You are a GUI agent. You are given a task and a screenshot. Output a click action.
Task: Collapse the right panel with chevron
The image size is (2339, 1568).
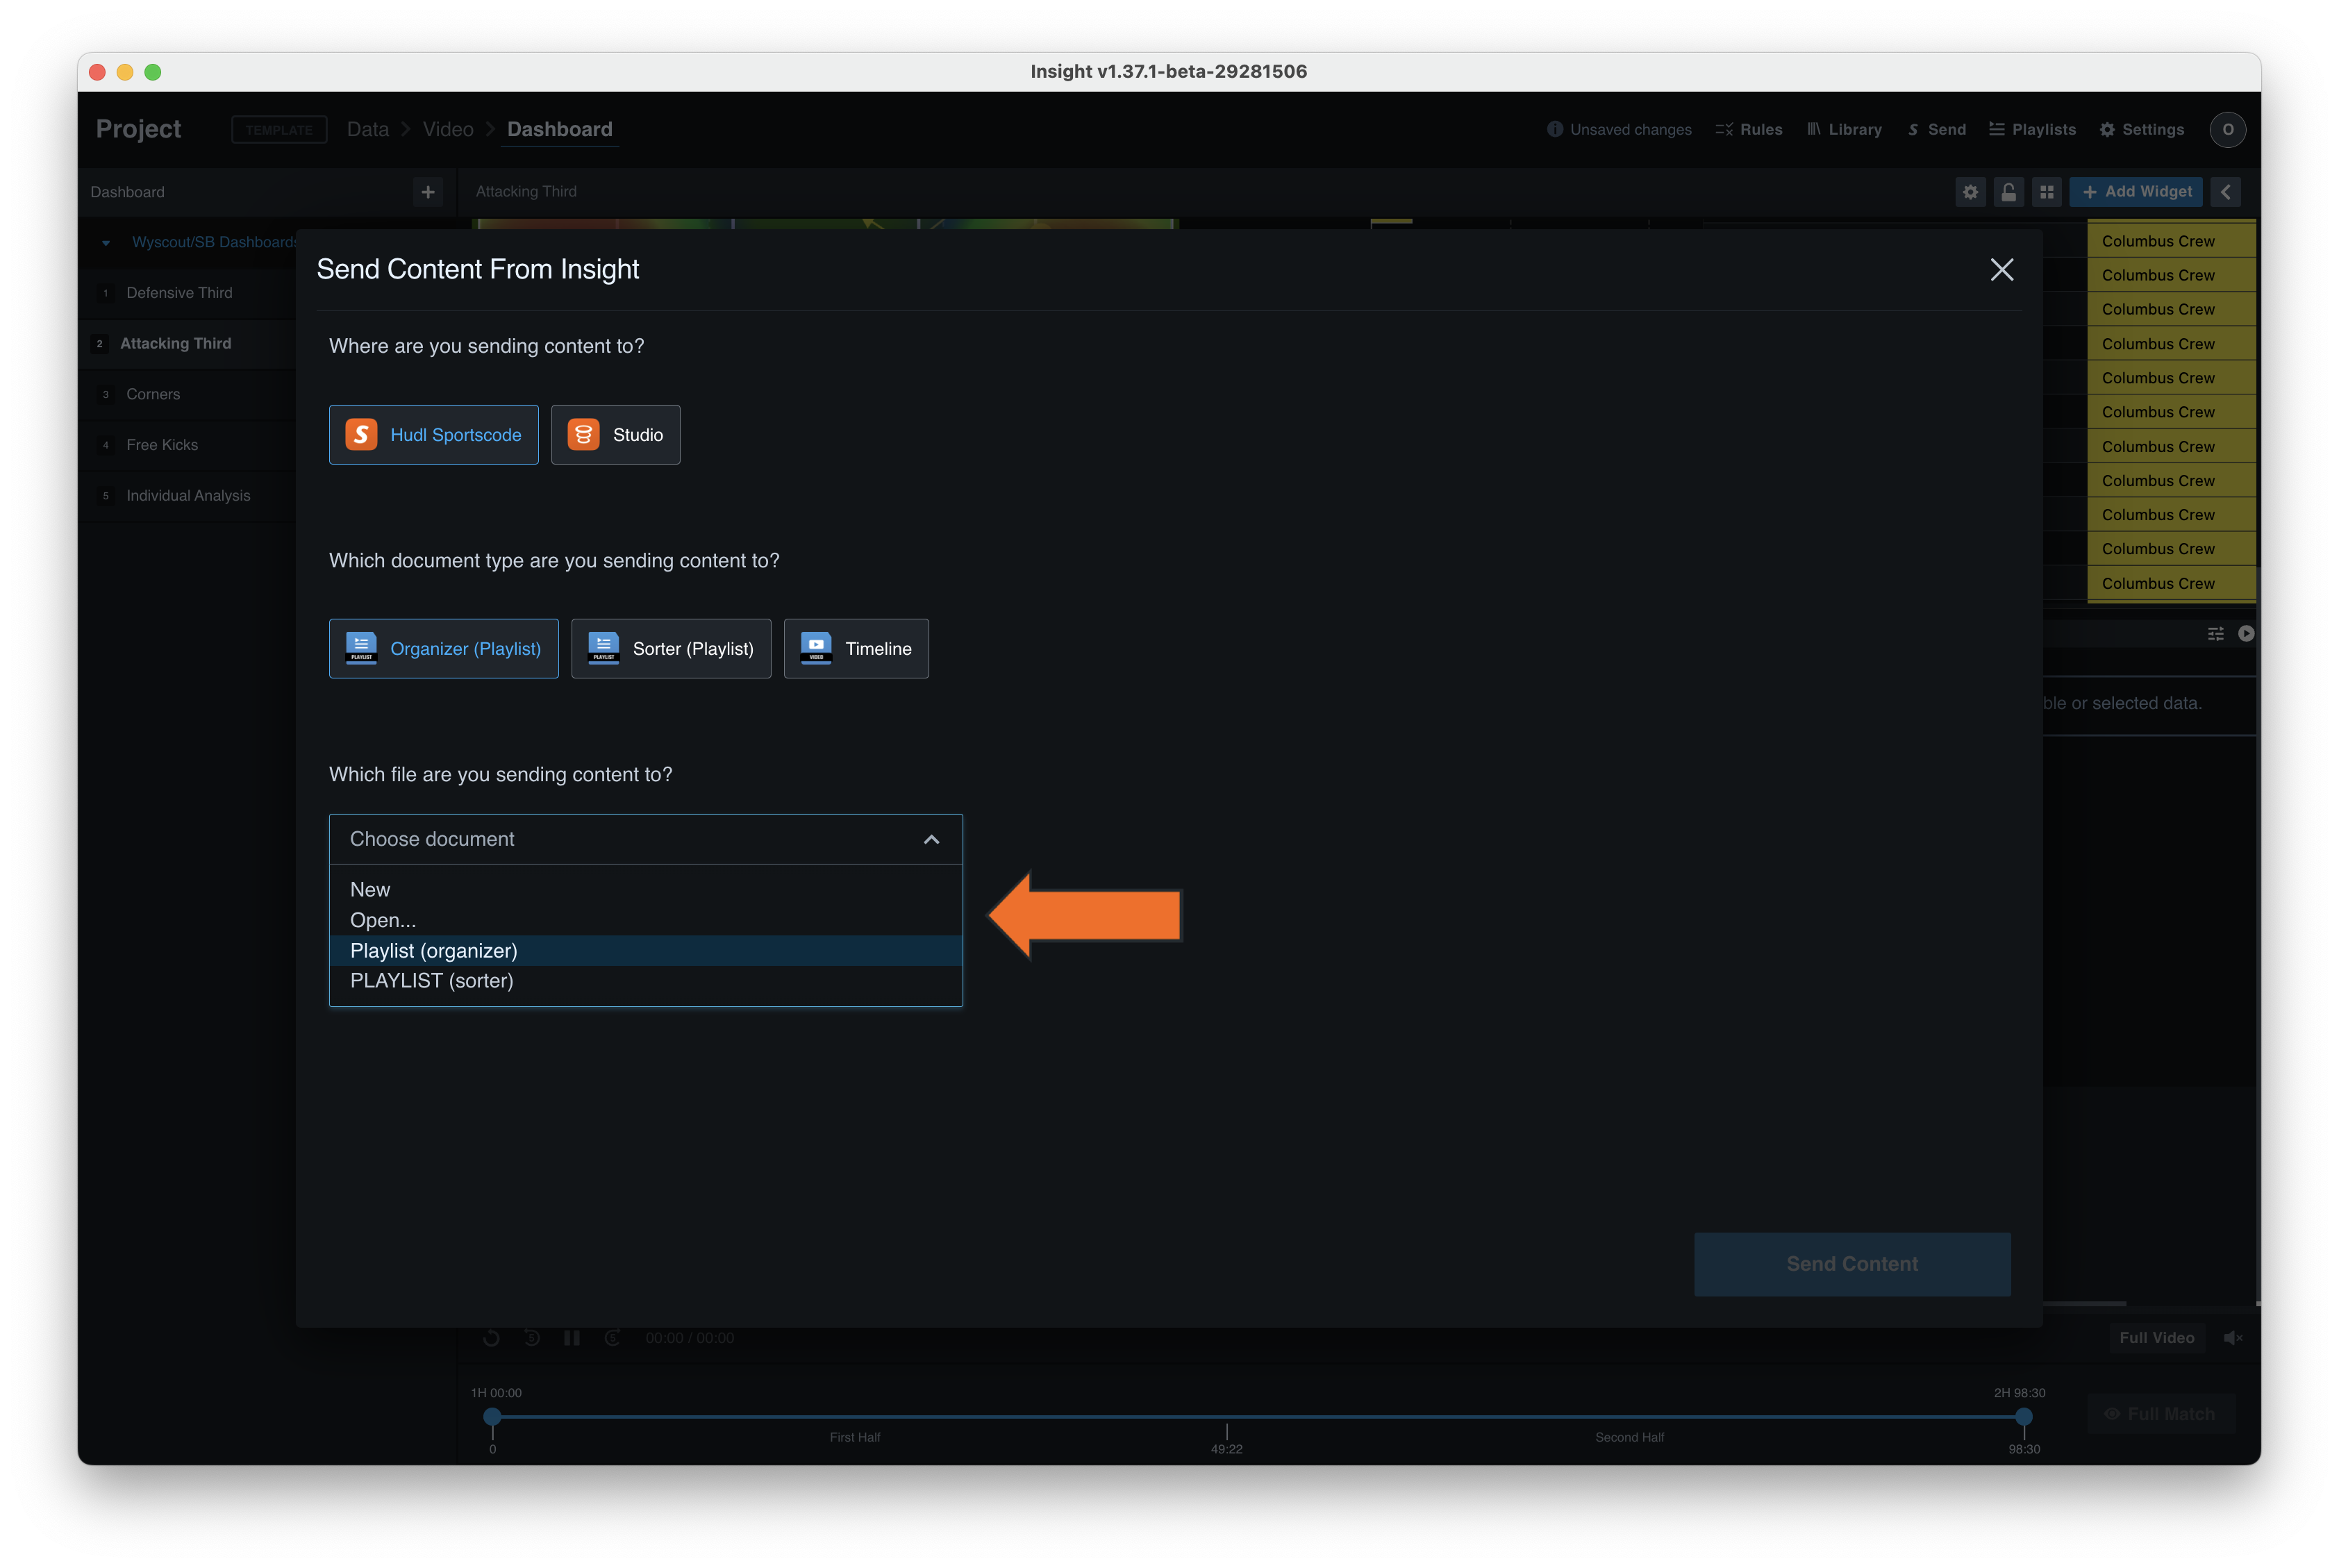click(x=2225, y=192)
